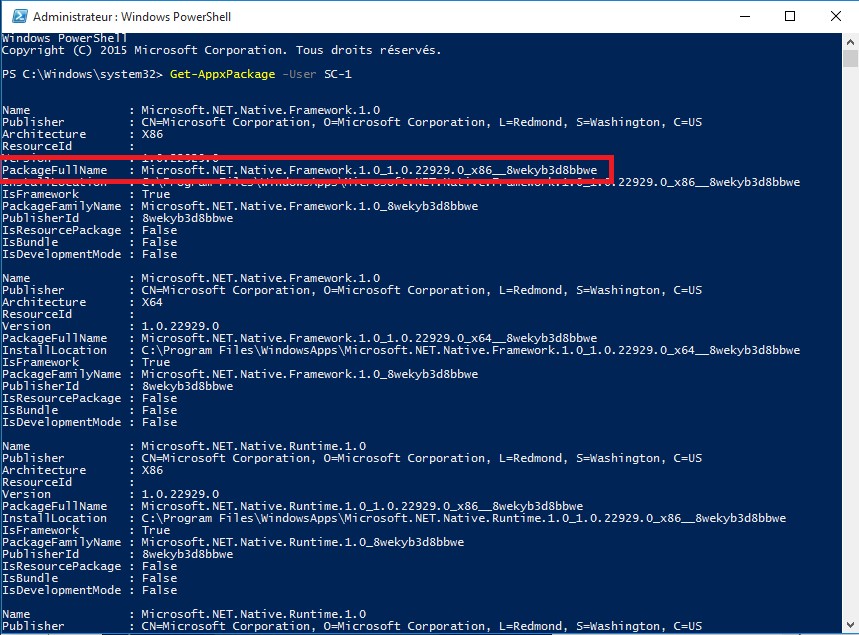Minimize the PowerShell window
The width and height of the screenshot is (859, 635).
[x=743, y=17]
